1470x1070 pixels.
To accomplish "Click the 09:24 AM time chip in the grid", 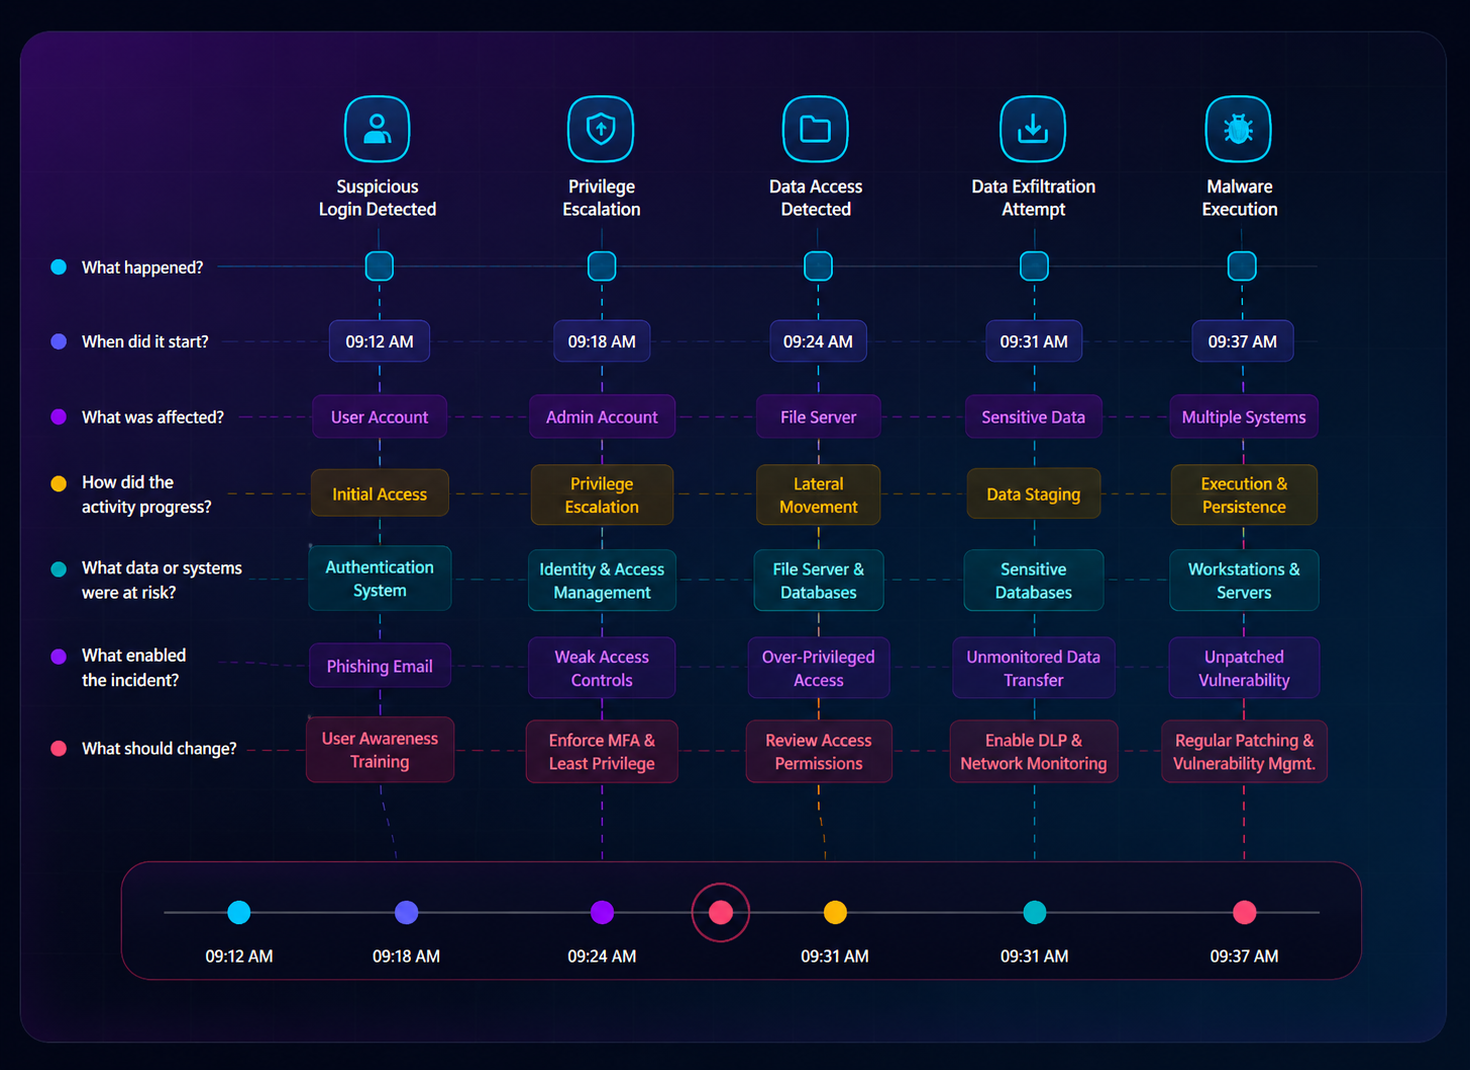I will [818, 341].
